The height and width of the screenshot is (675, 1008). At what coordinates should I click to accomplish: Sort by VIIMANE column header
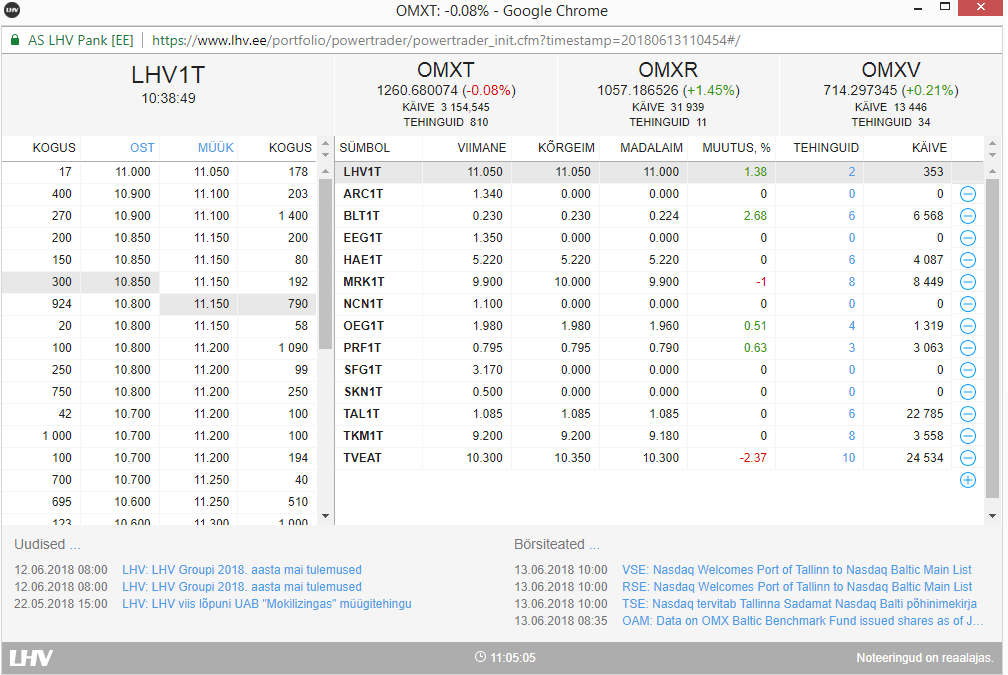pos(482,148)
